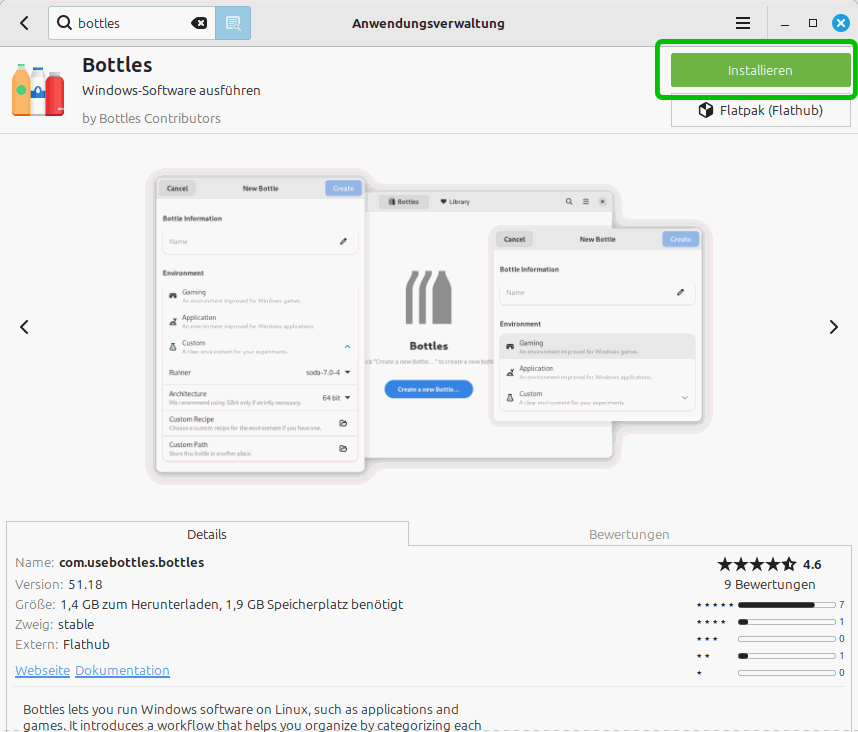Enlarge the Bottles screenshot preview
This screenshot has height=732, width=858.
click(x=429, y=327)
